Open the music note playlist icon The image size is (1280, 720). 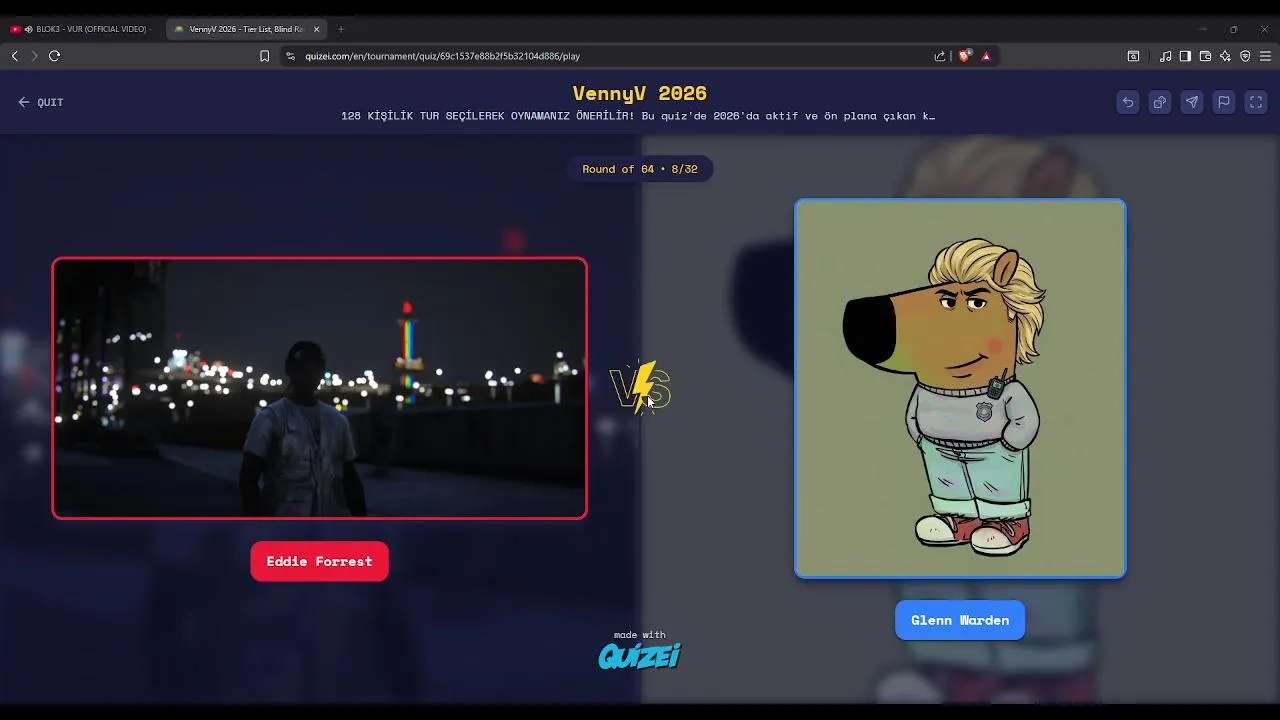coord(1166,56)
